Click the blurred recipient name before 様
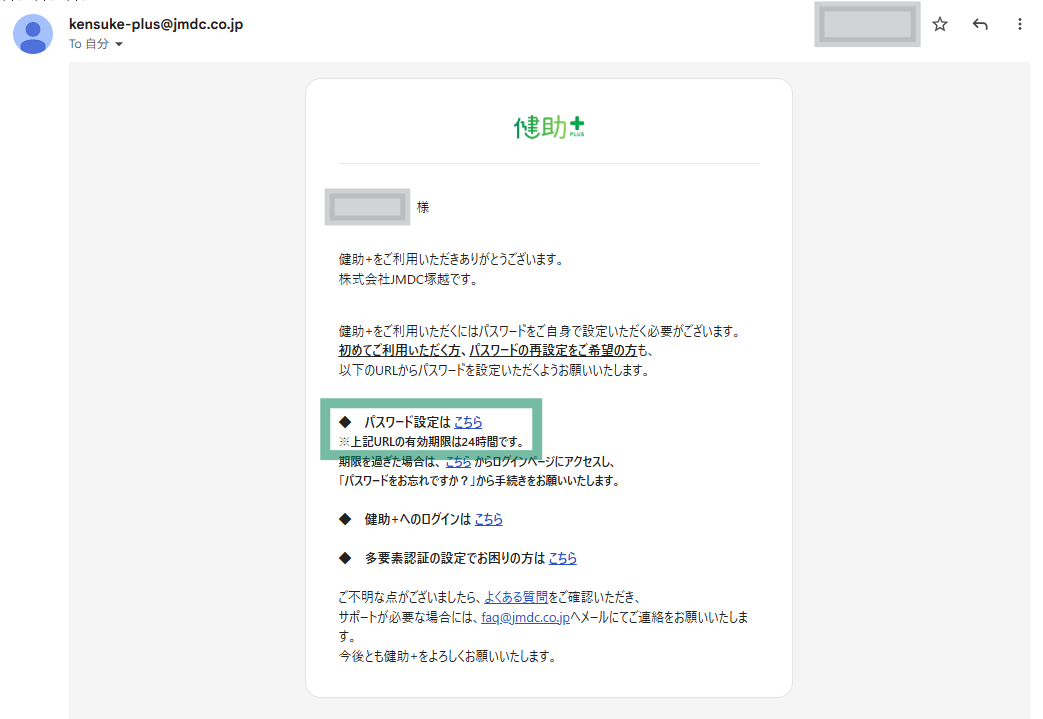This screenshot has width=1043, height=719. pyautogui.click(x=368, y=207)
